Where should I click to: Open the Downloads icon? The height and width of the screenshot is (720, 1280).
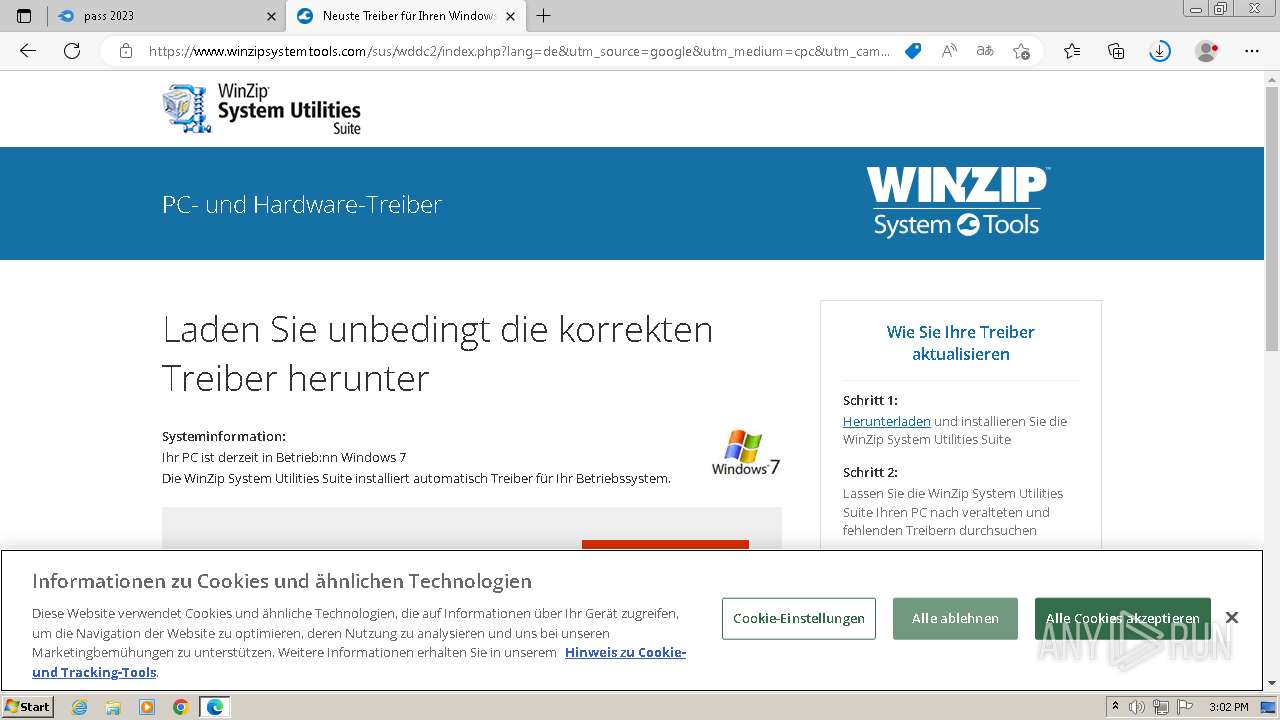(1160, 51)
